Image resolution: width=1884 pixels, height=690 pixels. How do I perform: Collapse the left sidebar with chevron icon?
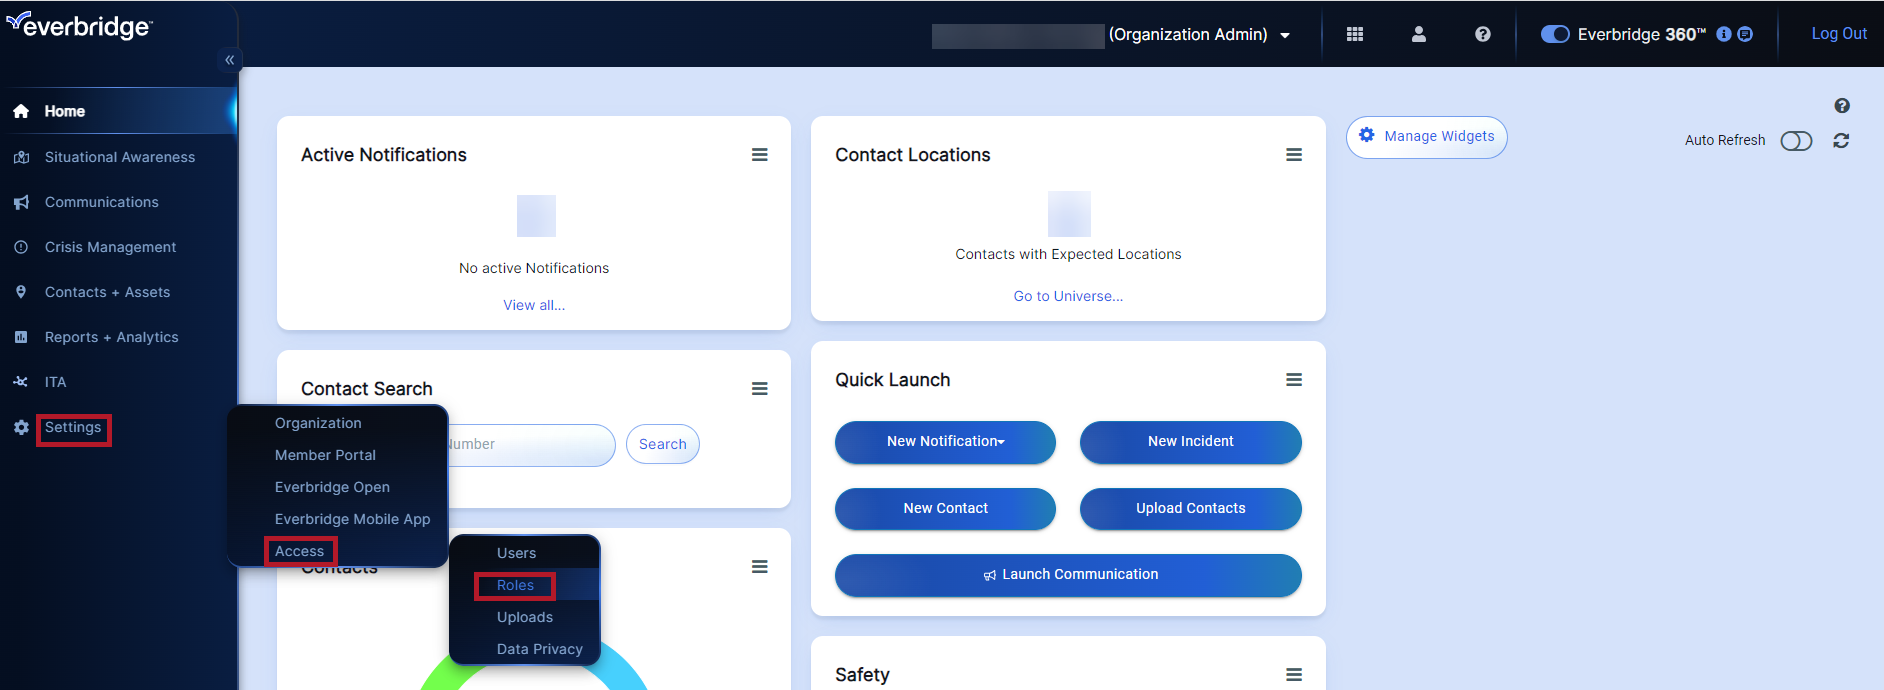click(x=230, y=60)
